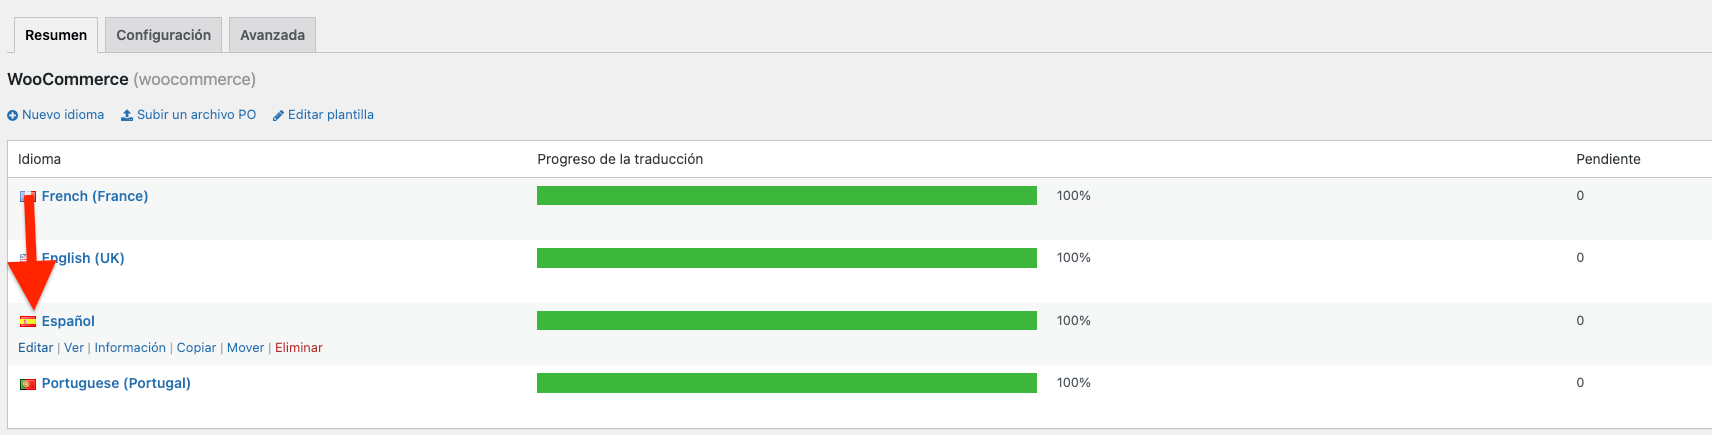Click Editar under Español
Viewport: 1712px width, 435px height.
pos(35,348)
